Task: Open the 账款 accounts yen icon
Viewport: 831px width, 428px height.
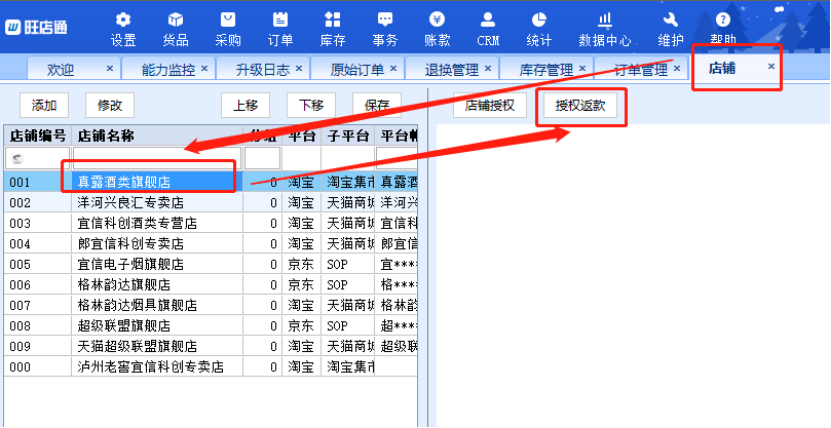Action: 437,20
